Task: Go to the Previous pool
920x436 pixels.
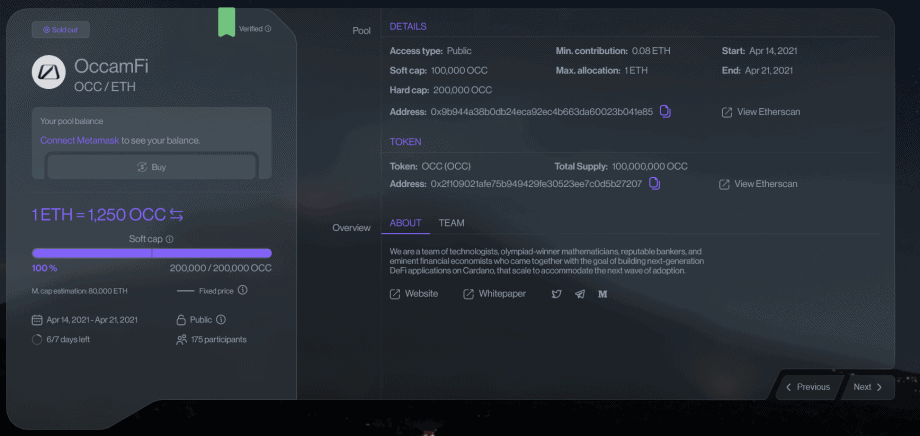Action: [808, 387]
